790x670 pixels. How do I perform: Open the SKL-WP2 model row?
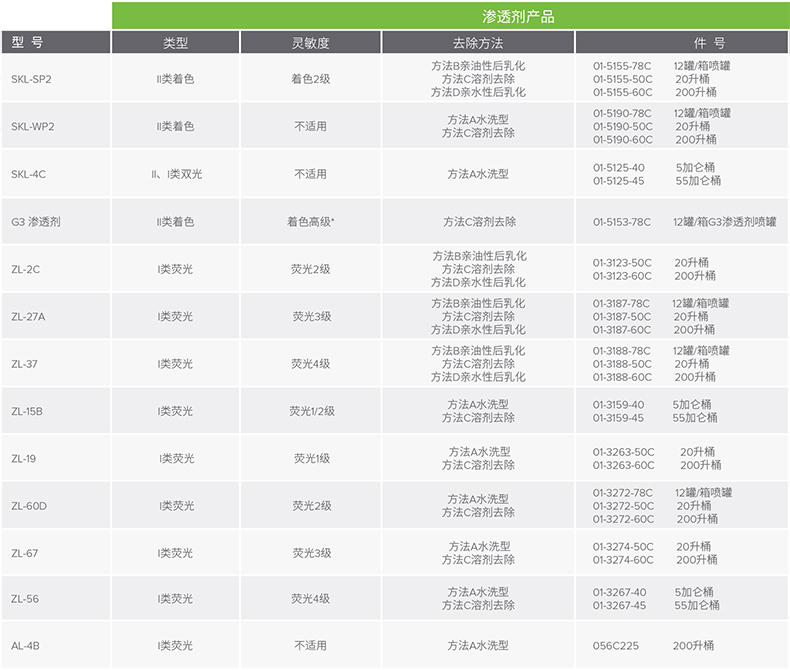click(x=32, y=127)
